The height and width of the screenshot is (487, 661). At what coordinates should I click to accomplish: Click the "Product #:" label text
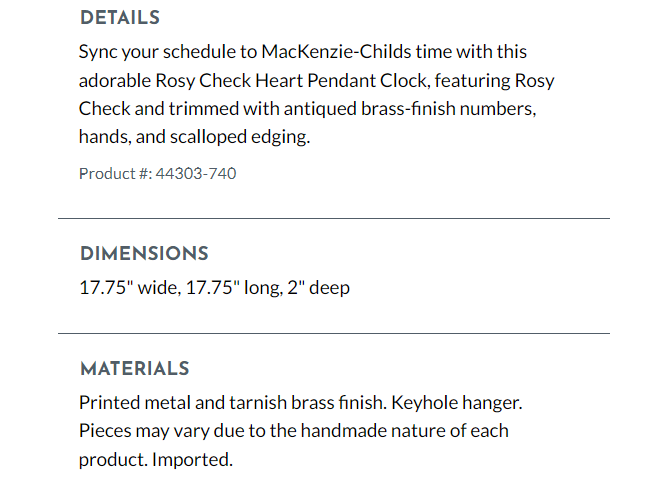(x=115, y=173)
